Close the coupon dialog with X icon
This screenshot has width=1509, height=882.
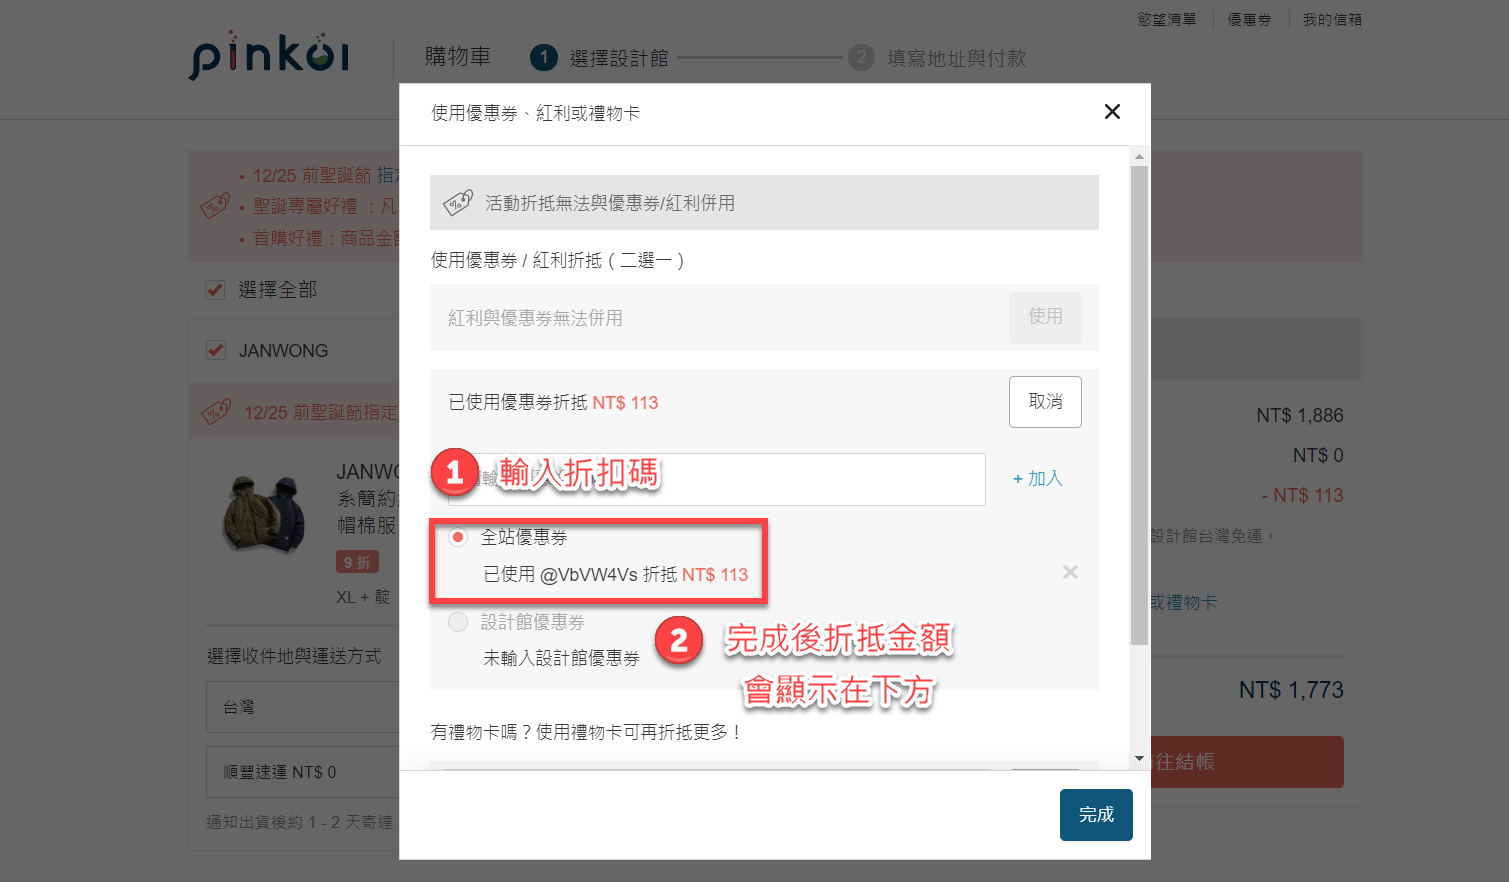click(x=1112, y=112)
